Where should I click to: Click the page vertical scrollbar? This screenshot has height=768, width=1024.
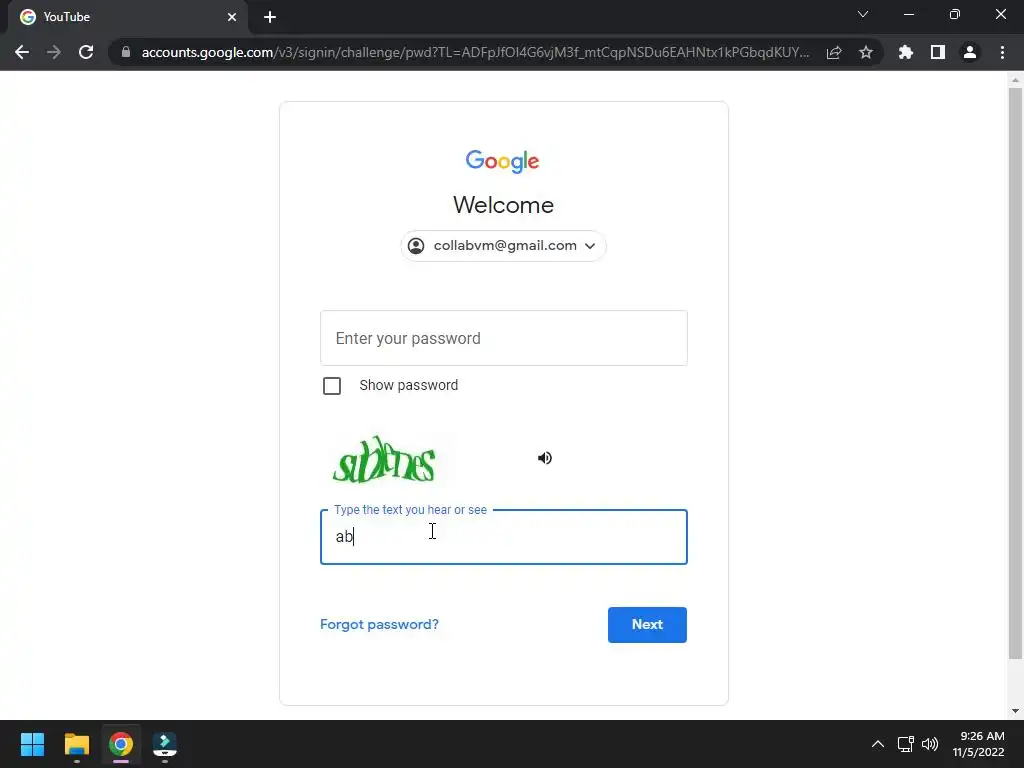(x=1015, y=374)
